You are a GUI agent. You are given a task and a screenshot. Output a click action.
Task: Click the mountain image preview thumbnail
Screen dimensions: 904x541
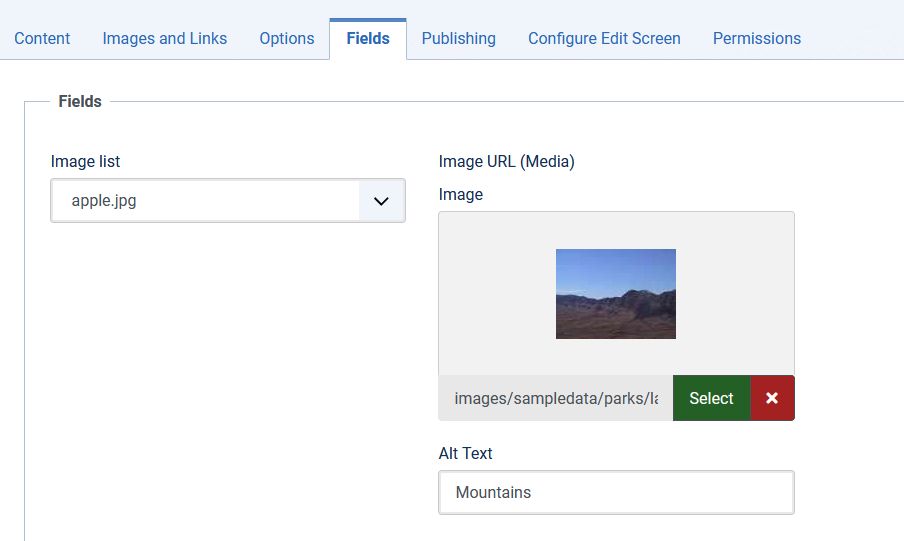pos(616,294)
